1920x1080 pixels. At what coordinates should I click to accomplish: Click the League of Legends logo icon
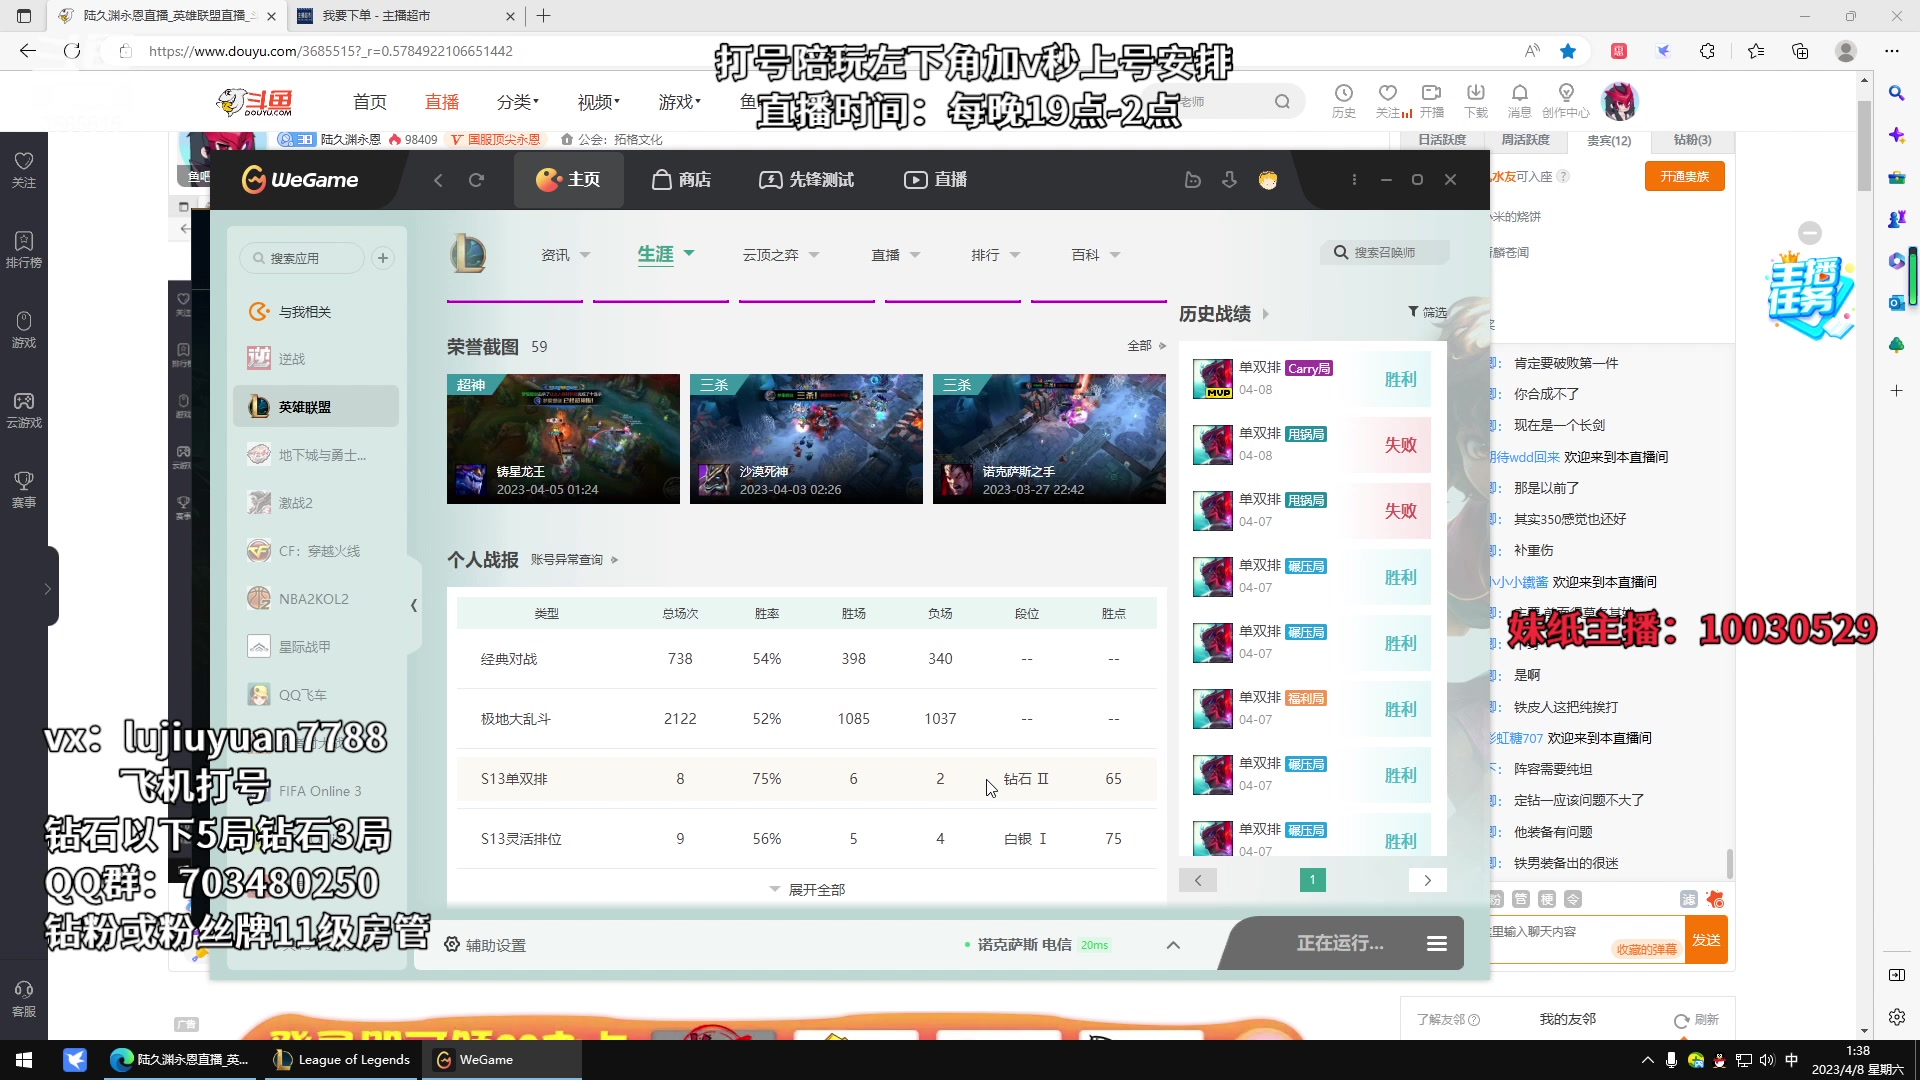(x=468, y=254)
